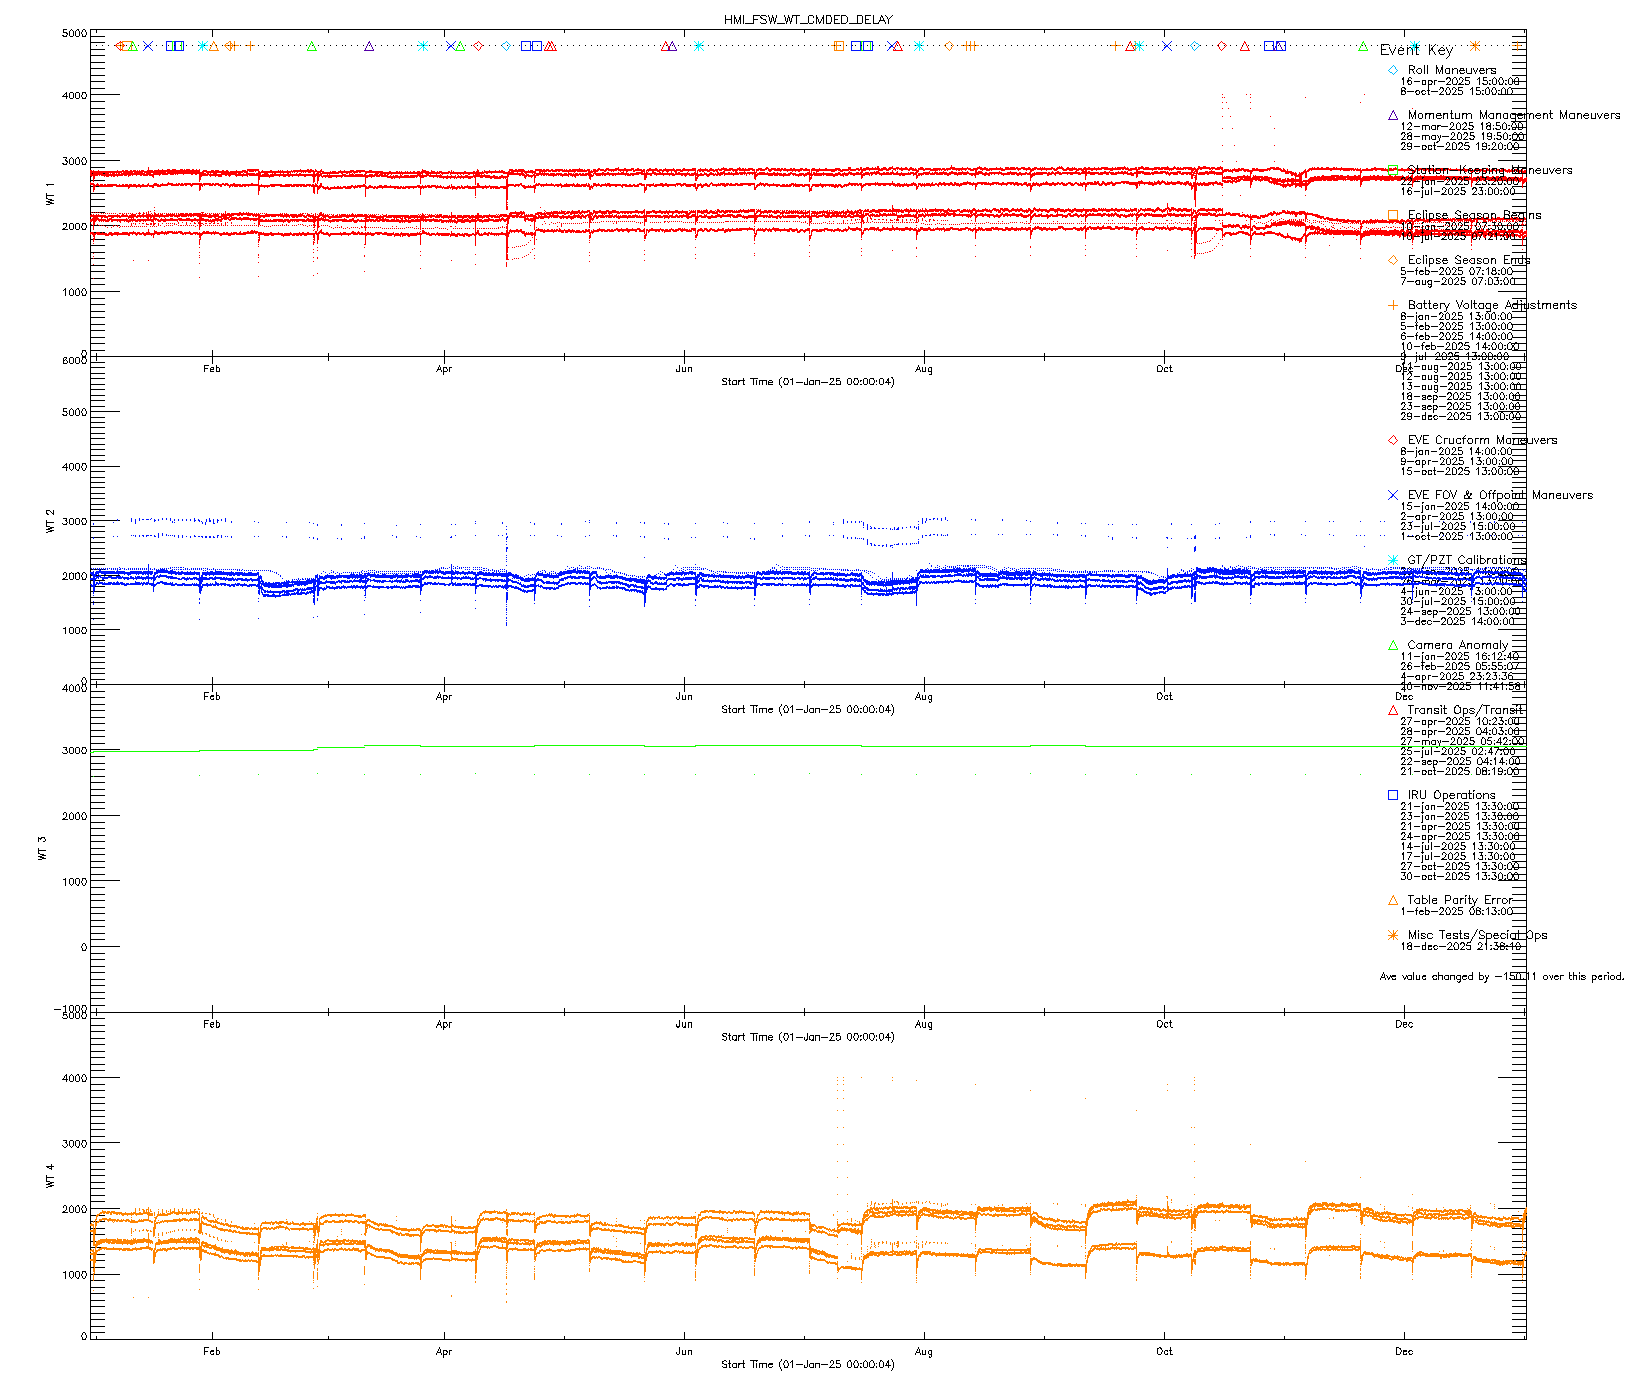Click the Event Key heading
This screenshot has width=1650, height=1400.
click(x=1416, y=50)
